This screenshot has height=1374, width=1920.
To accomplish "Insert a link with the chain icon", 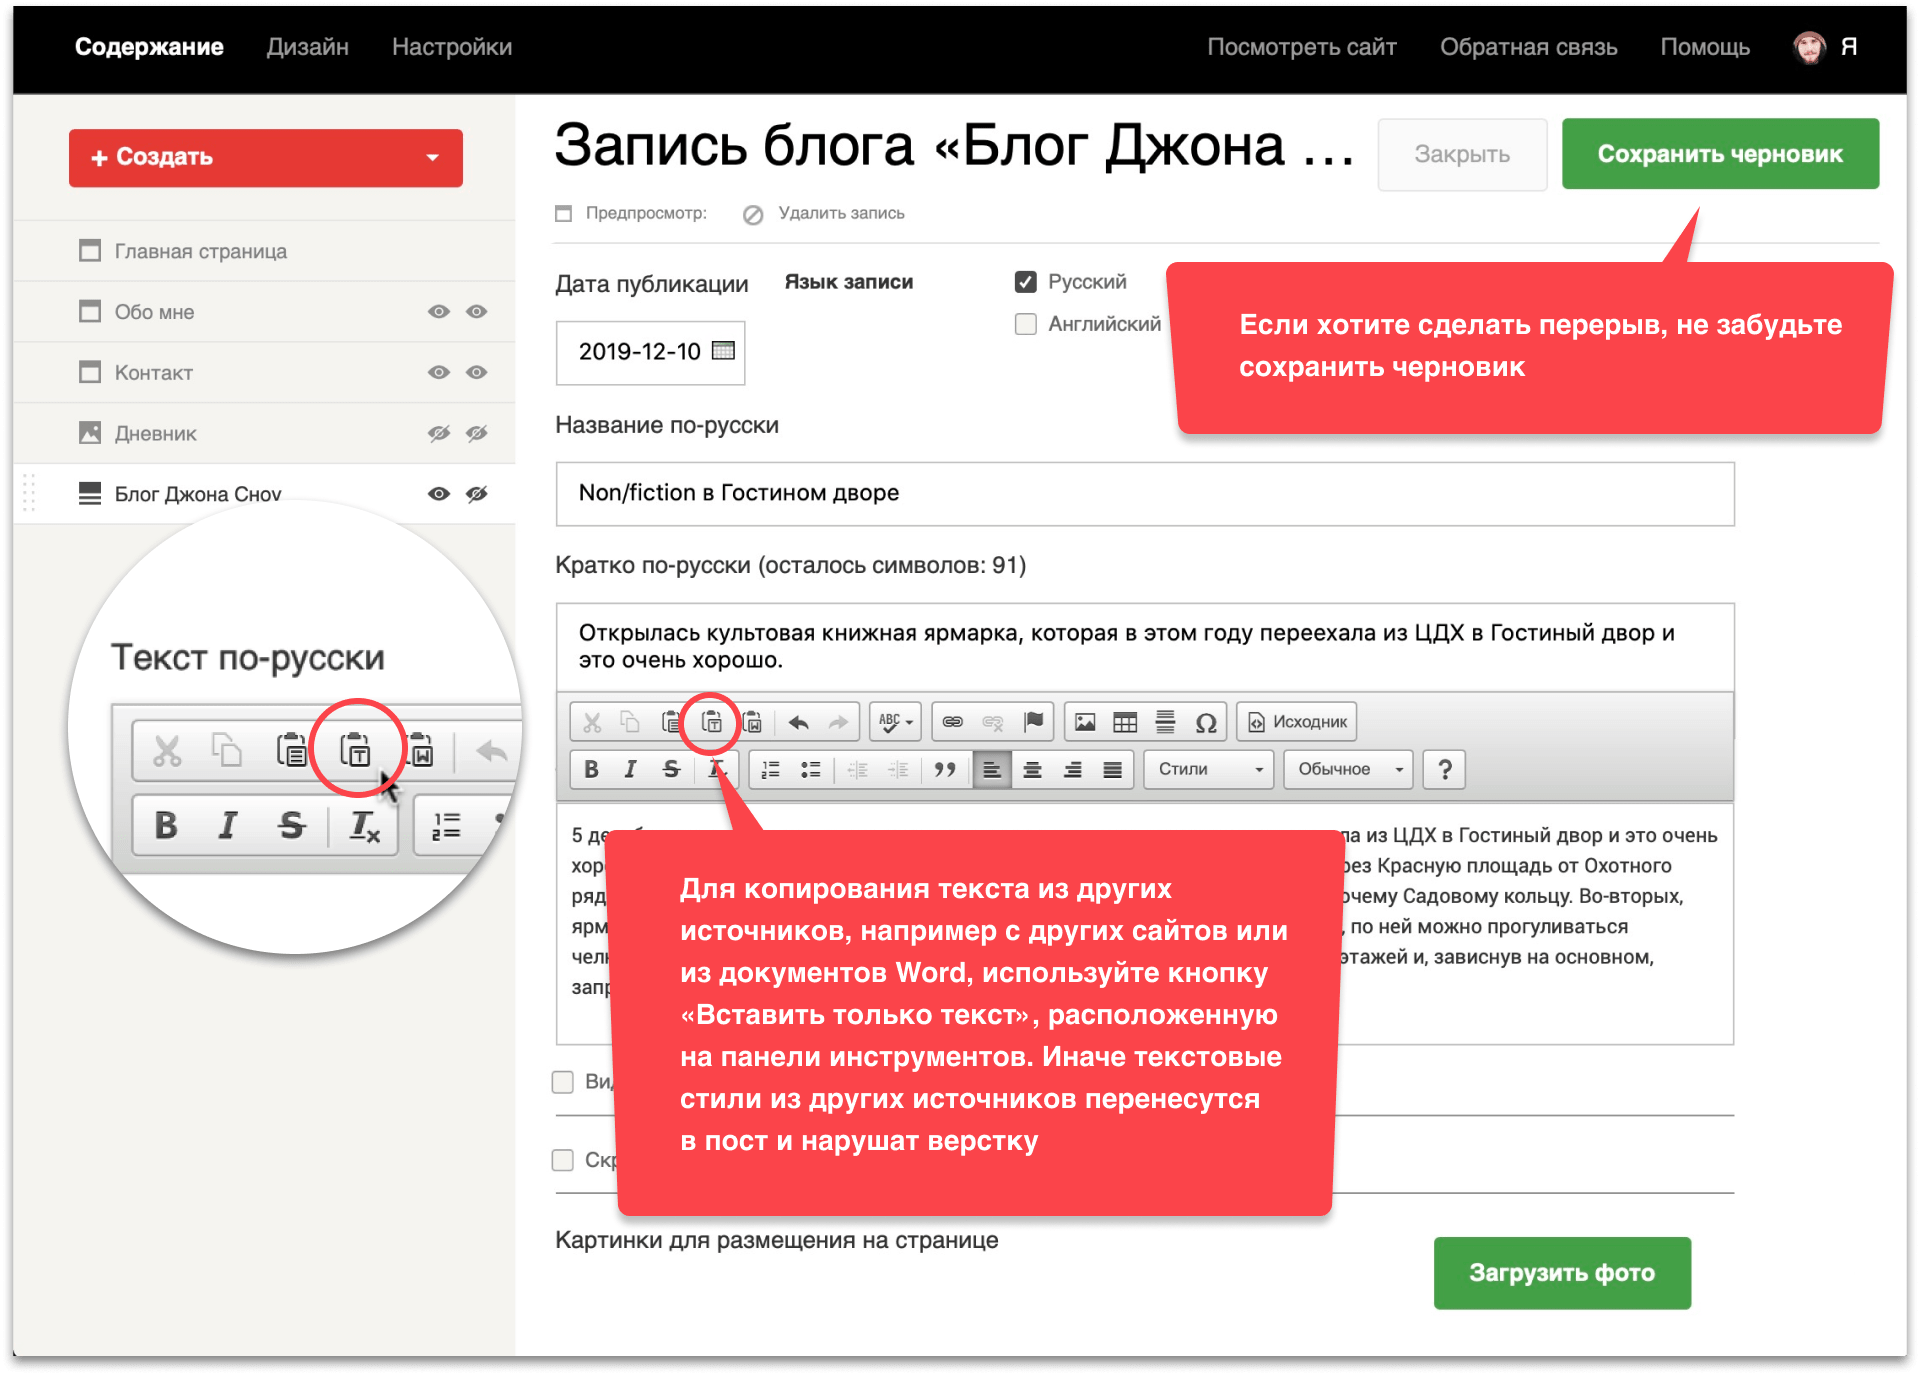I will [x=952, y=722].
